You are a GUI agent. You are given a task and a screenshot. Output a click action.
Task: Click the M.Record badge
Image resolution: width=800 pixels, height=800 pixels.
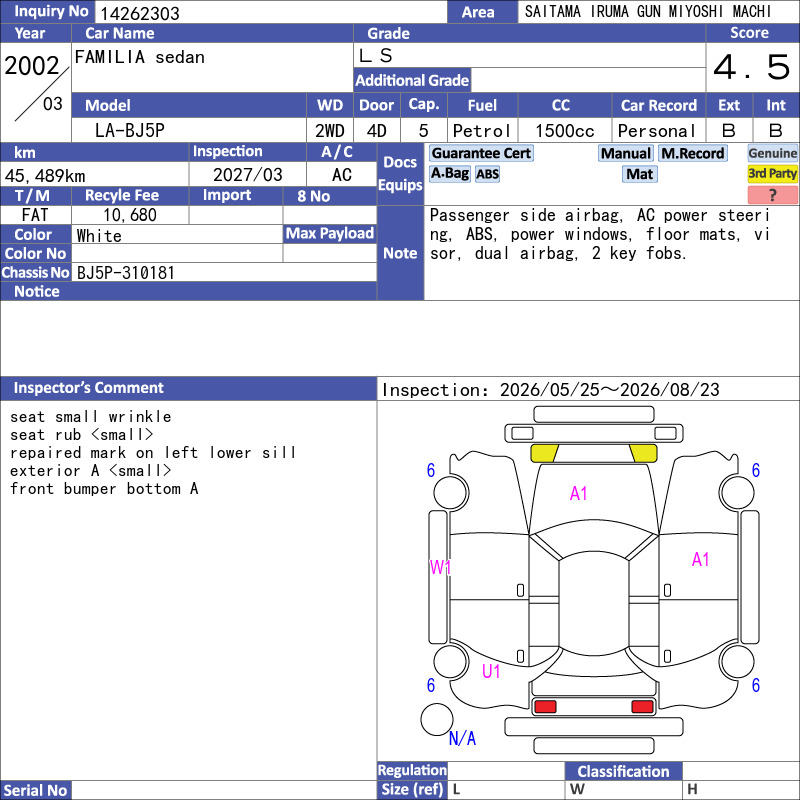(x=692, y=153)
